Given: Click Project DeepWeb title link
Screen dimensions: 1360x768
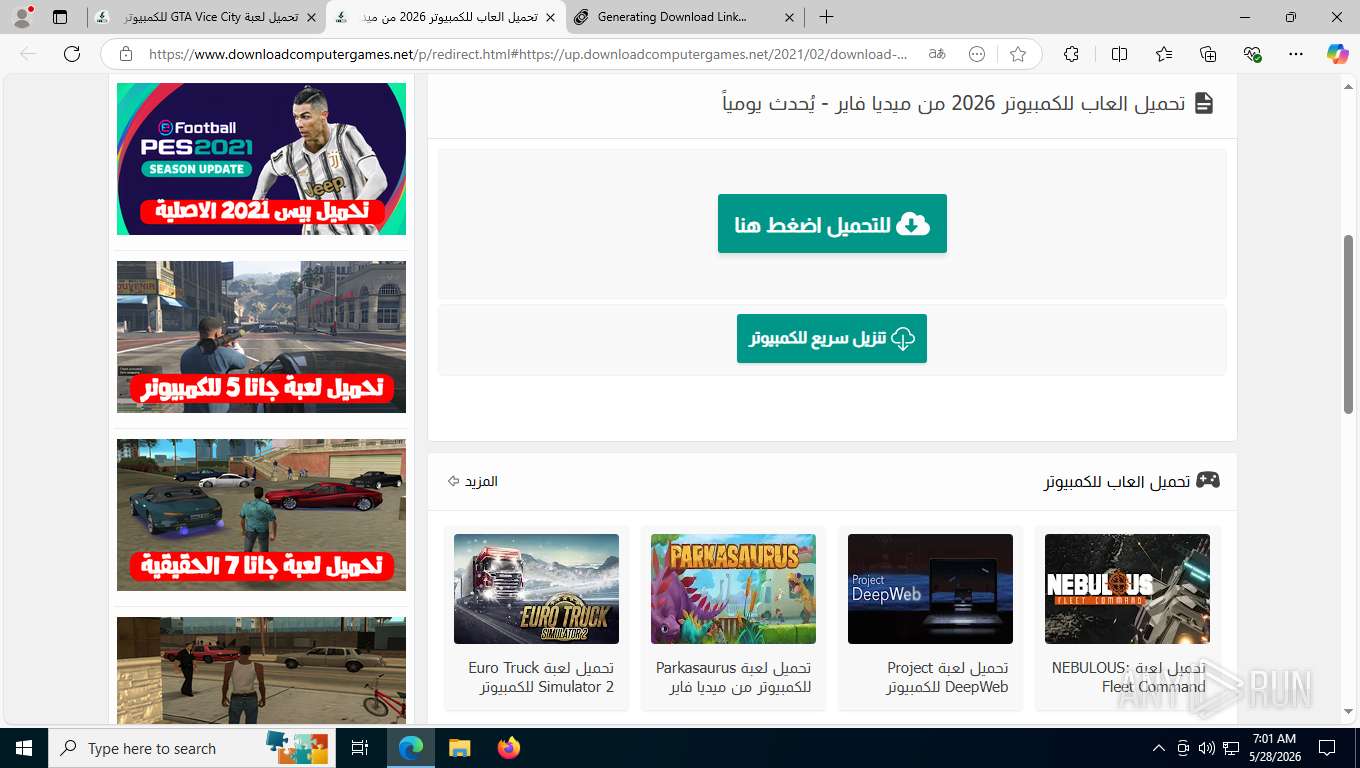Looking at the screenshot, I should pos(947,677).
